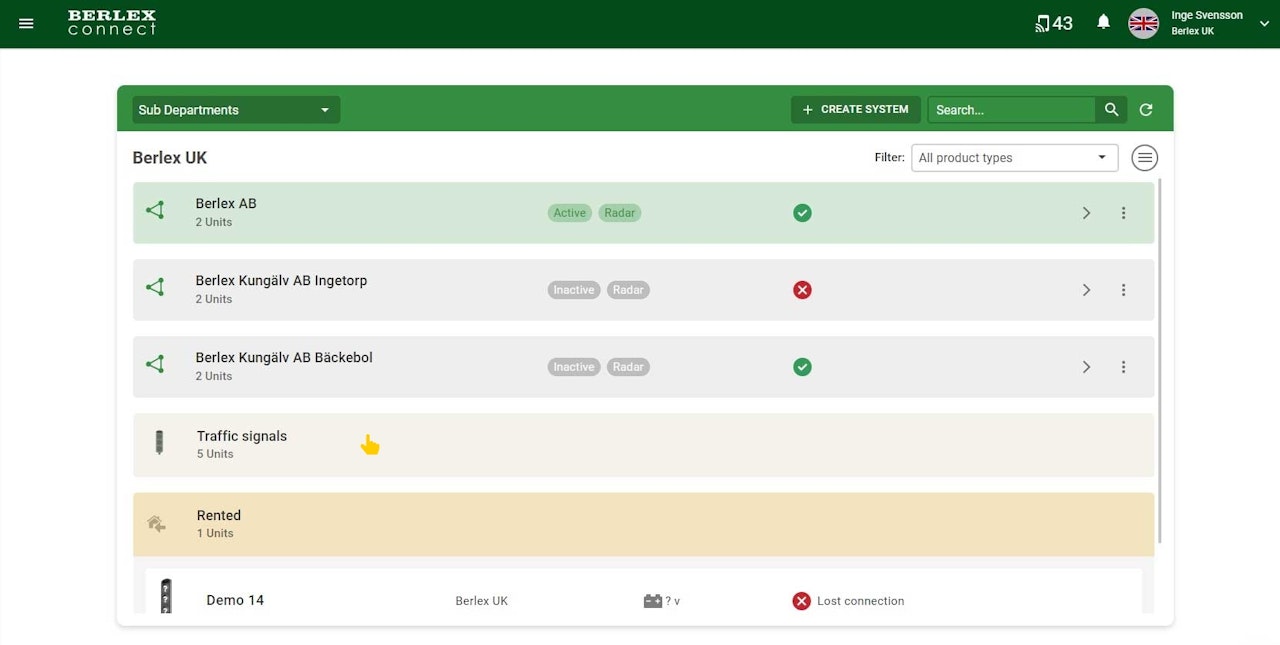
Task: Open the notifications bell
Action: point(1103,22)
